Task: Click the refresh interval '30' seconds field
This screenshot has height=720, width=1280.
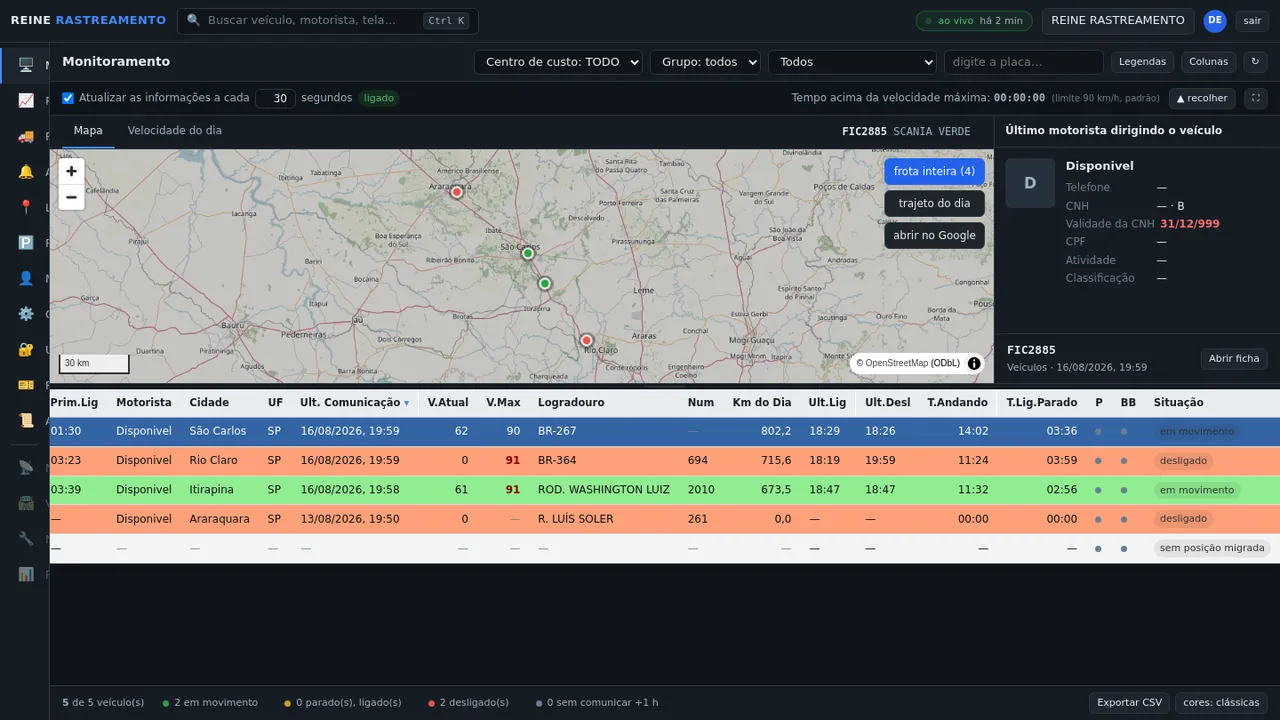Action: [x=275, y=98]
